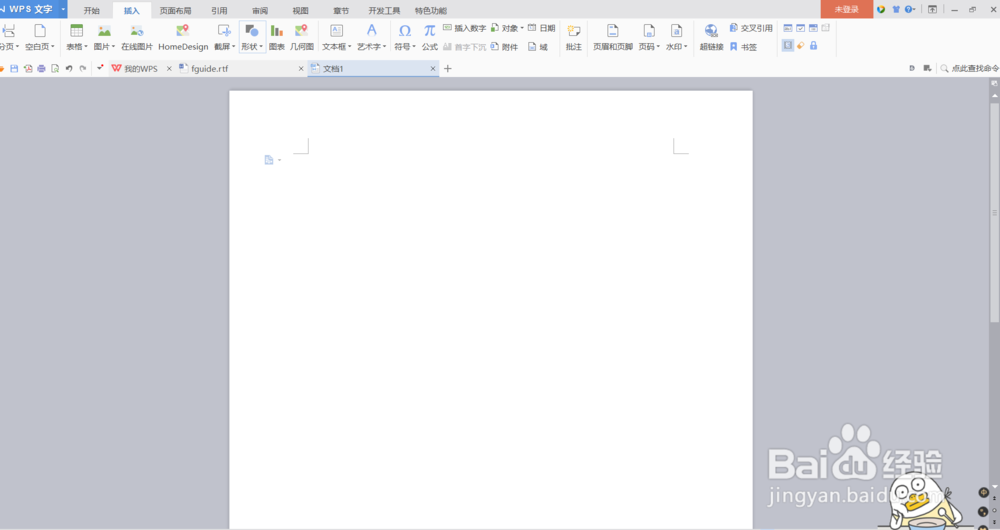Switch to the 章节 (Section) tab
This screenshot has height=530, width=1000.
pos(341,10)
